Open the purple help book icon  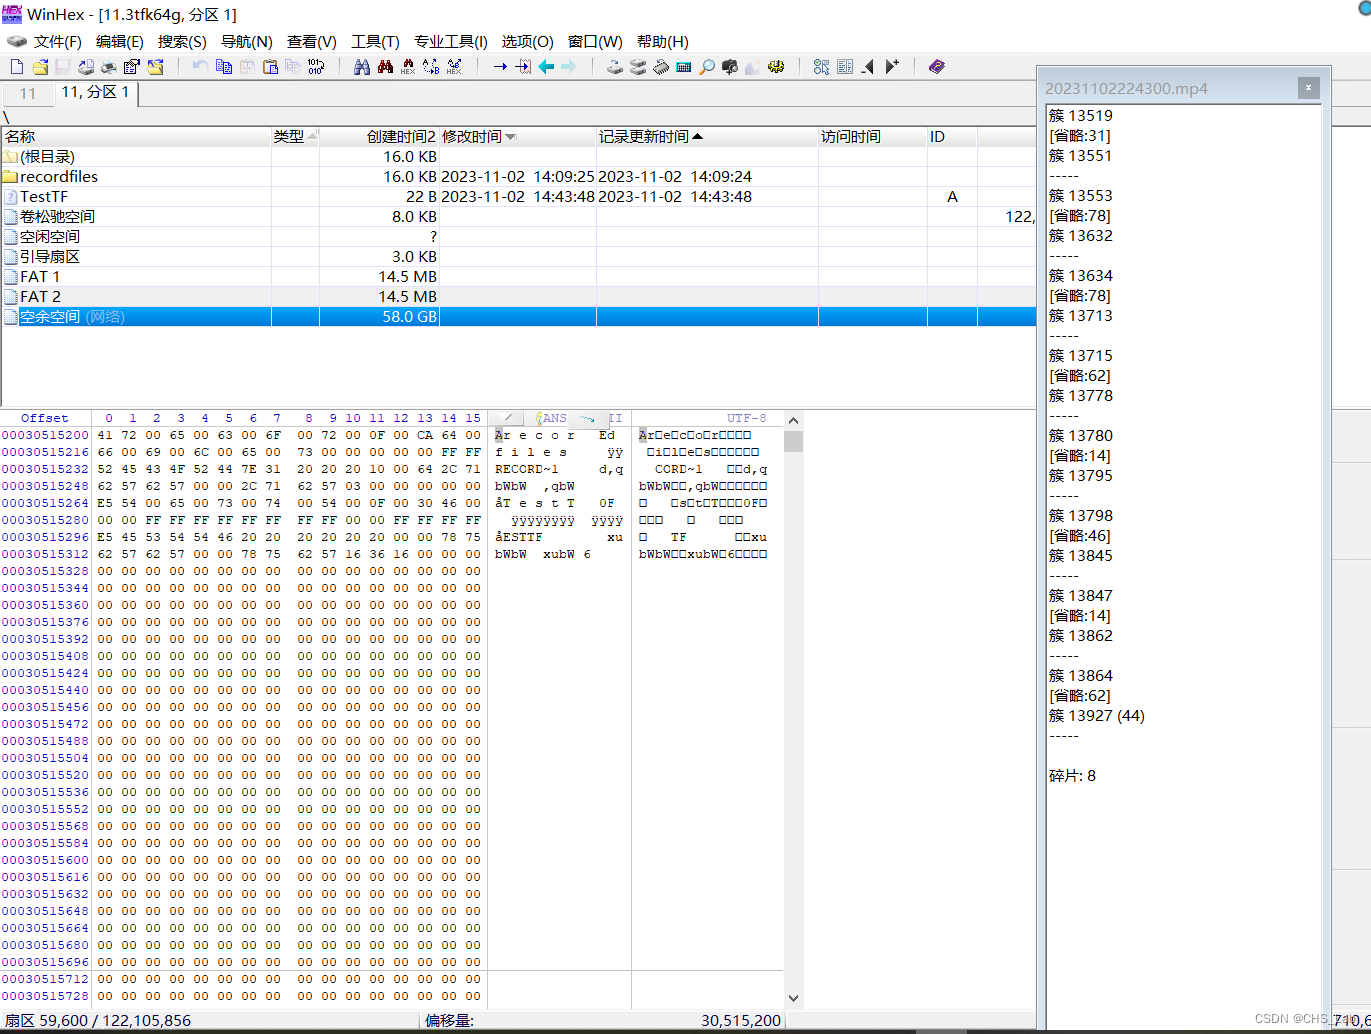tap(937, 67)
